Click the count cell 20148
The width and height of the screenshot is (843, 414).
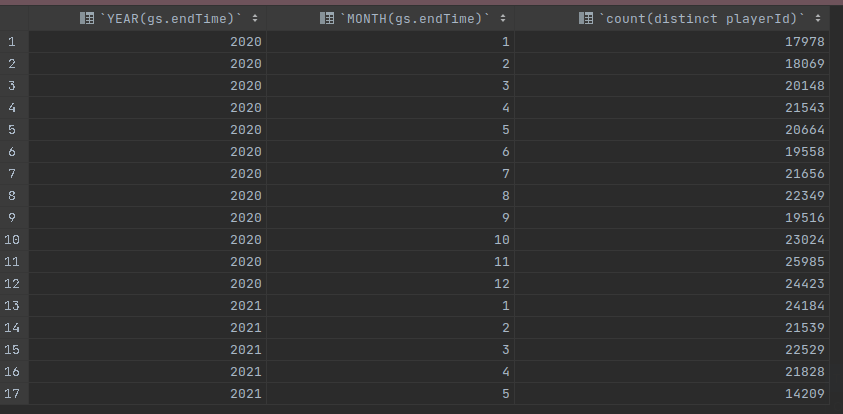(x=672, y=85)
